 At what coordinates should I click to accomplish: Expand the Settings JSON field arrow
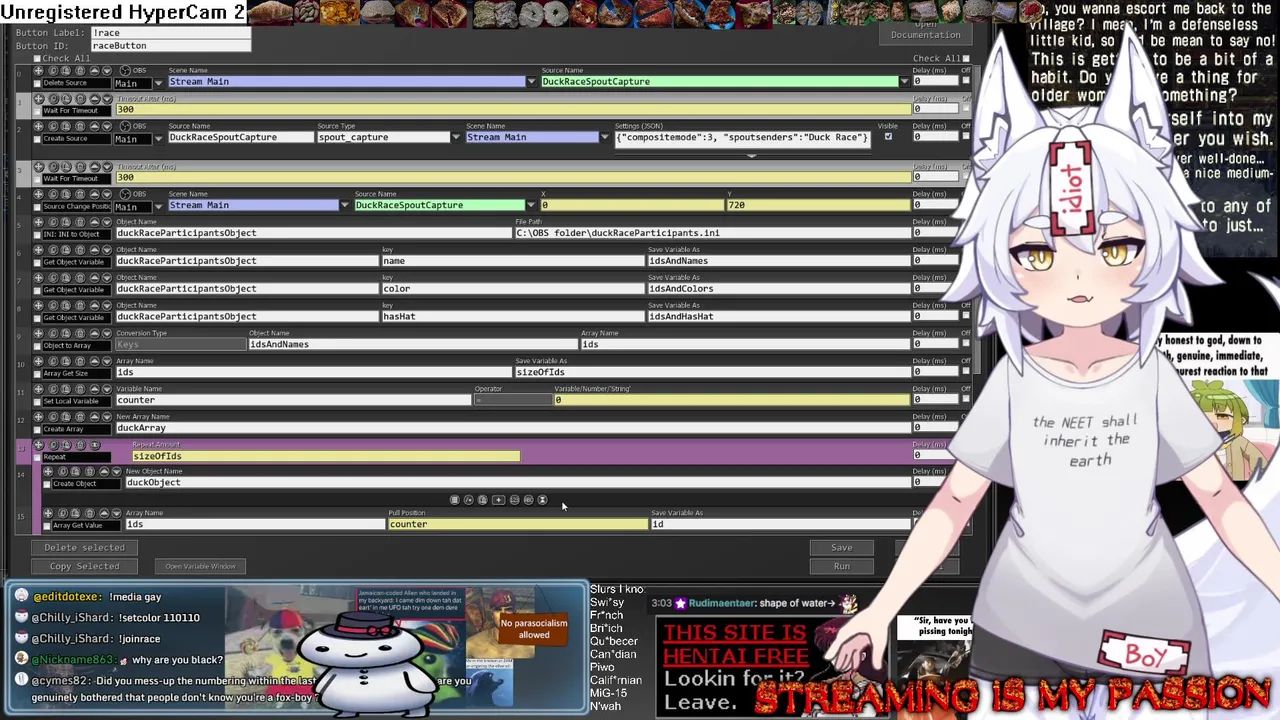751,154
